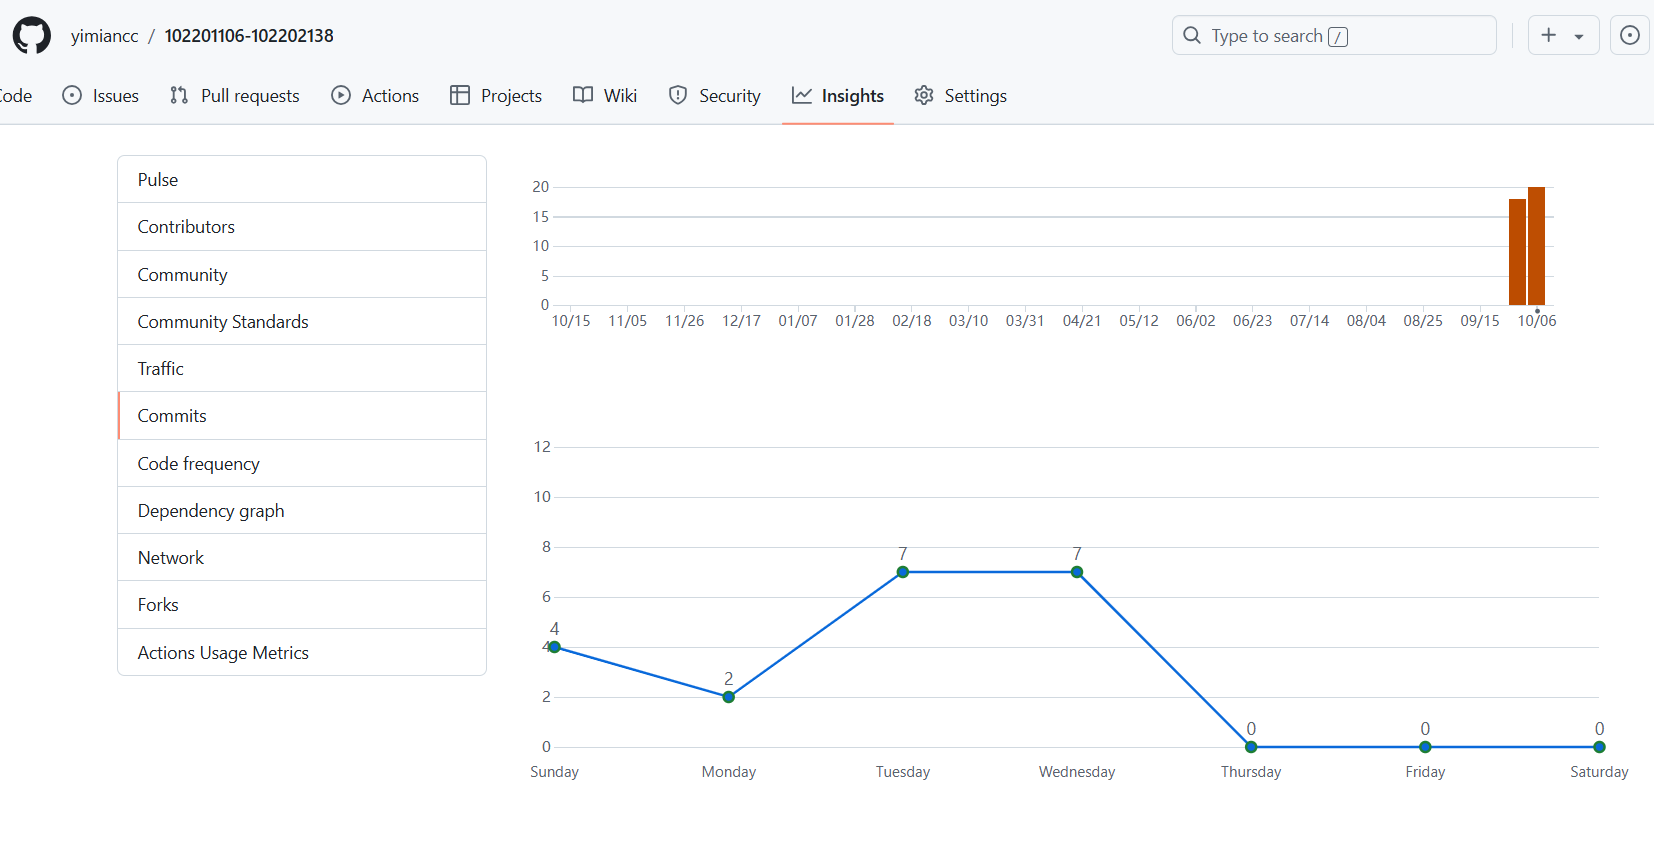
Task: Click the Wiki book icon
Action: tap(583, 96)
